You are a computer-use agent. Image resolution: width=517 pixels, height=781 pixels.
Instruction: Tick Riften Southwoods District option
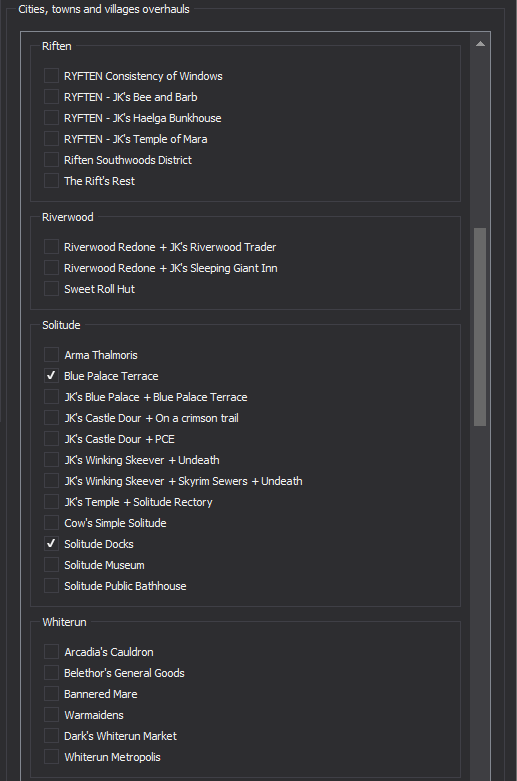click(51, 159)
